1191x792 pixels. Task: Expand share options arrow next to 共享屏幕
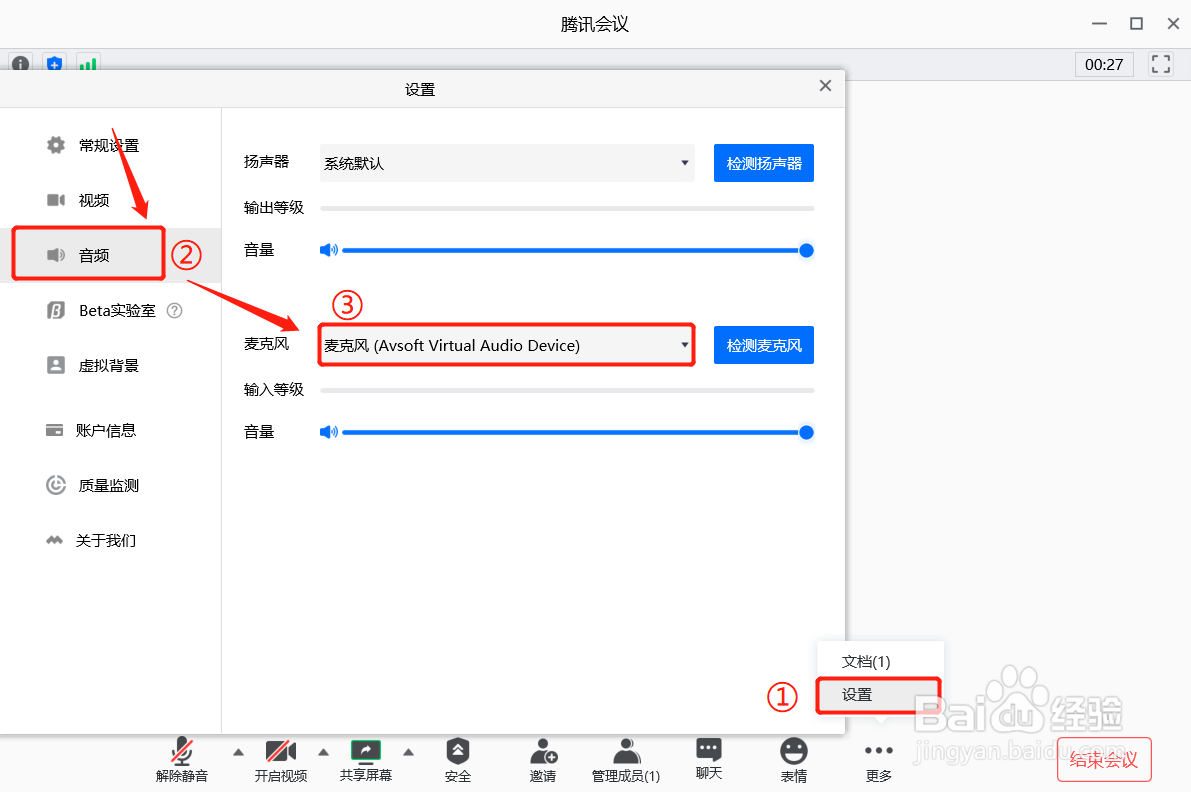click(409, 753)
